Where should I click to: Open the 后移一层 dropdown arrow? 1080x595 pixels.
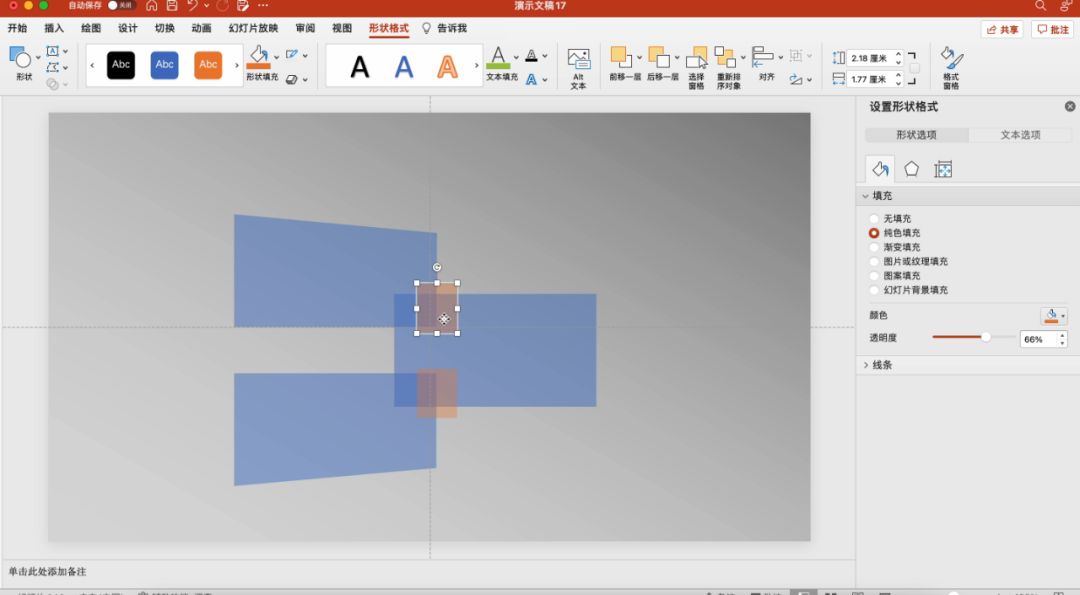(x=676, y=57)
